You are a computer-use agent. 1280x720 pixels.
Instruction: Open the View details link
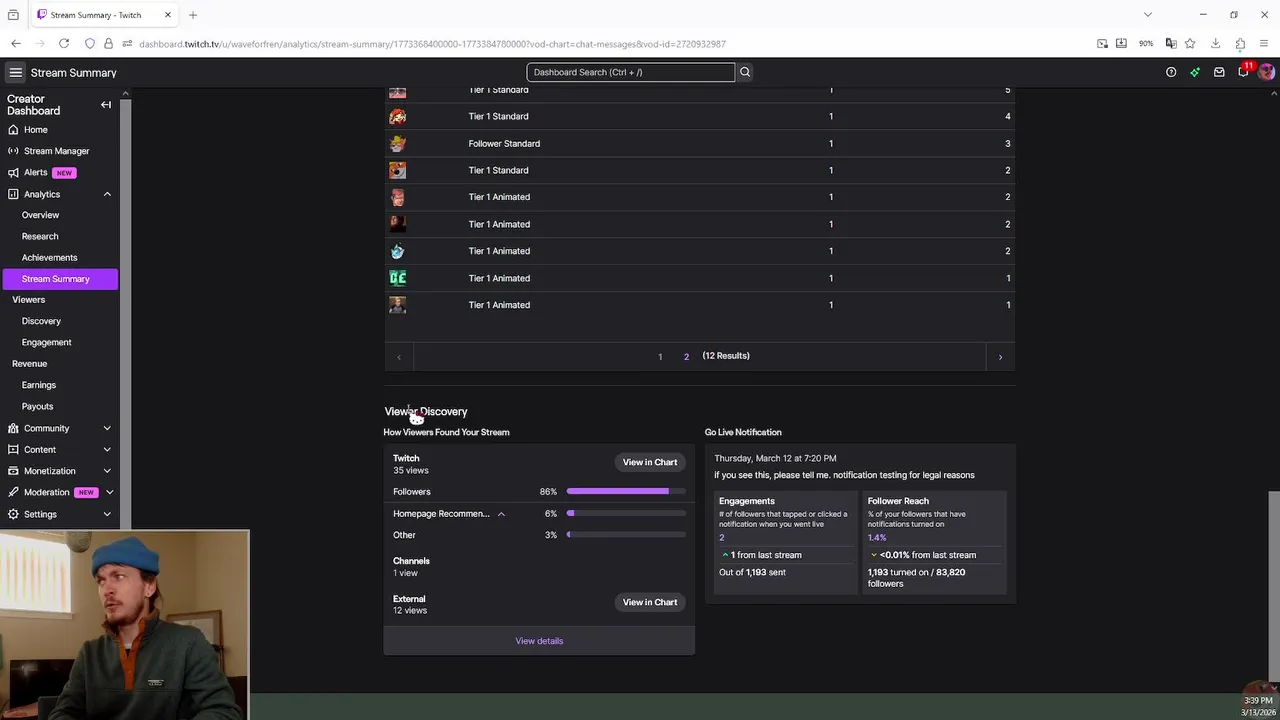[539, 641]
